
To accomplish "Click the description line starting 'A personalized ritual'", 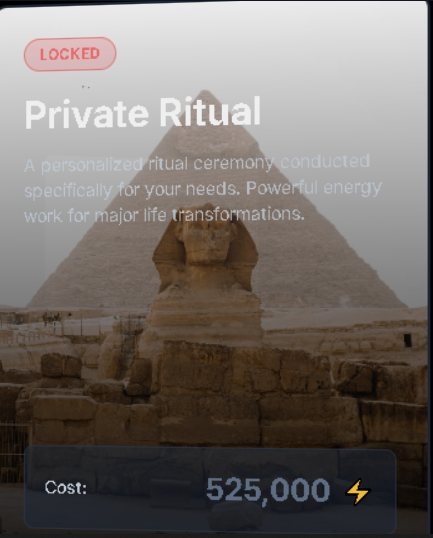I will coord(197,164).
